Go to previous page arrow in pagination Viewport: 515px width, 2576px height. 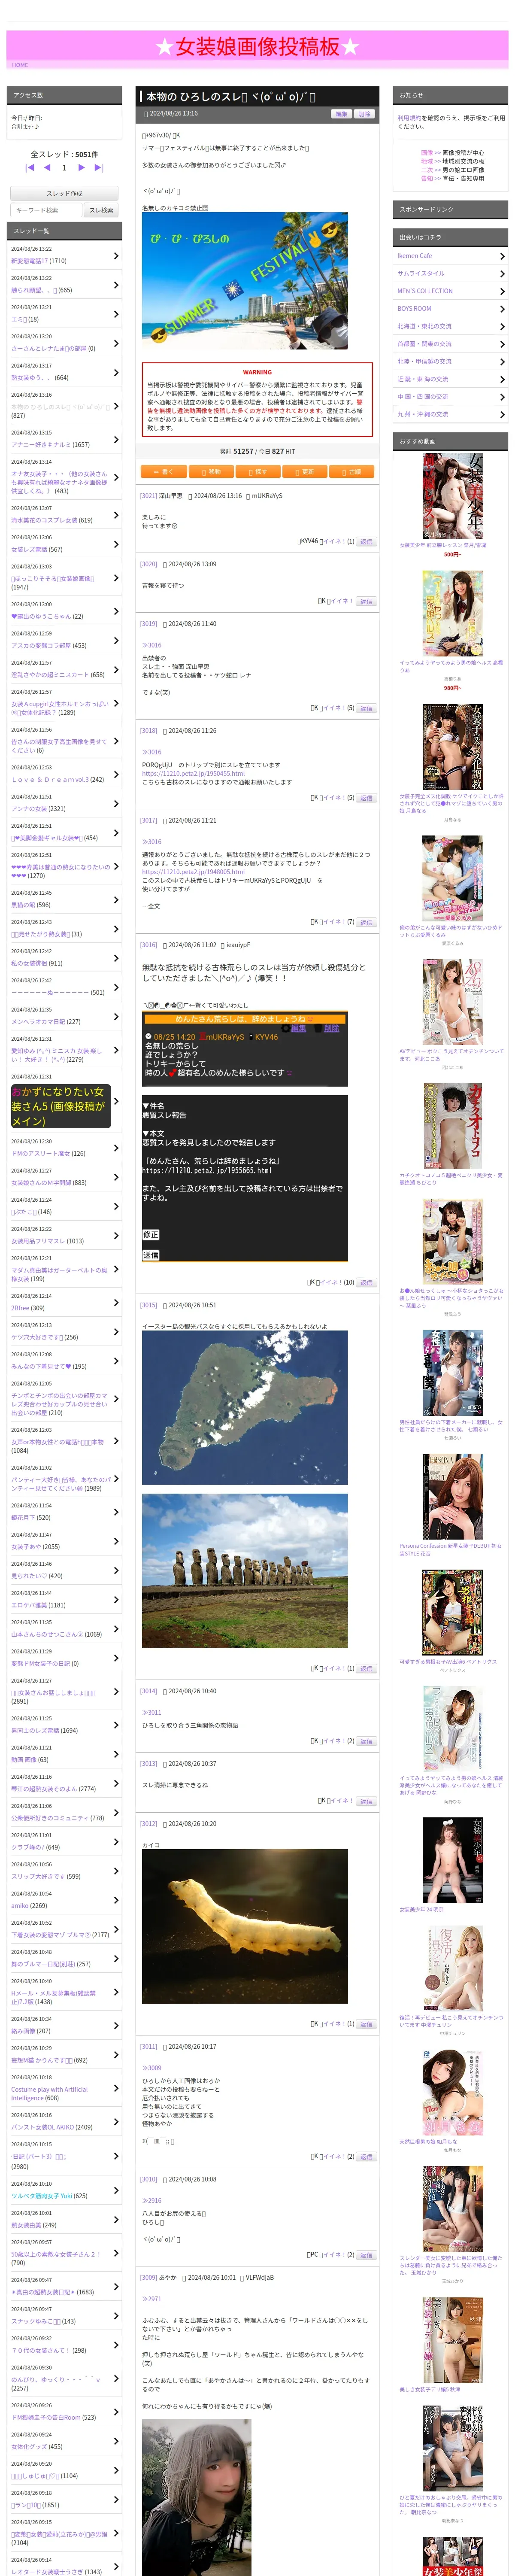(x=47, y=168)
